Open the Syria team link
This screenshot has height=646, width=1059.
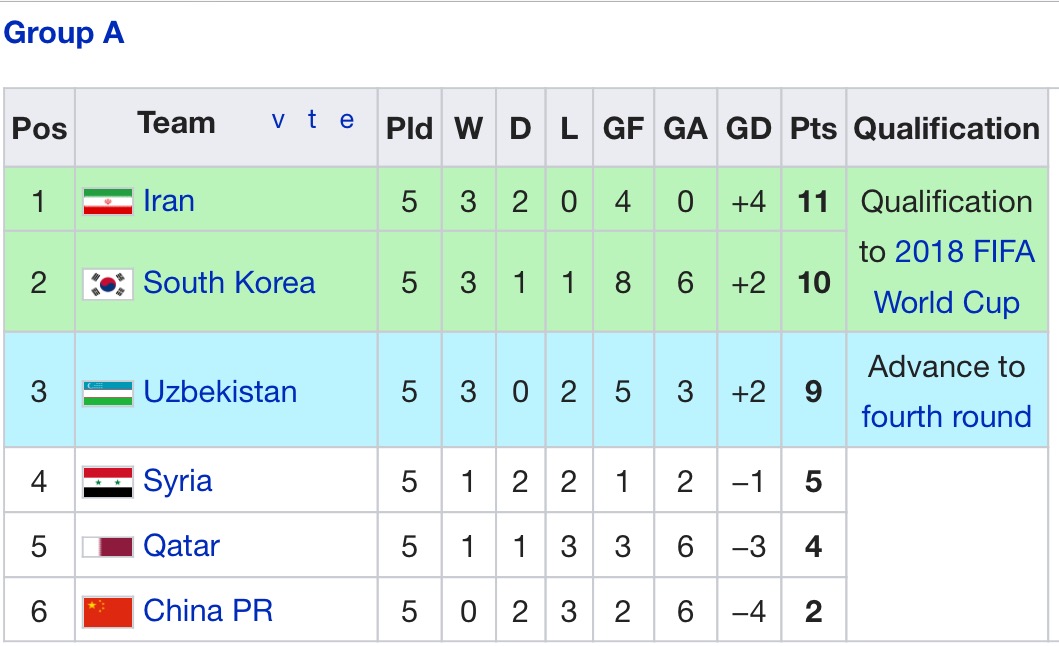click(x=178, y=481)
